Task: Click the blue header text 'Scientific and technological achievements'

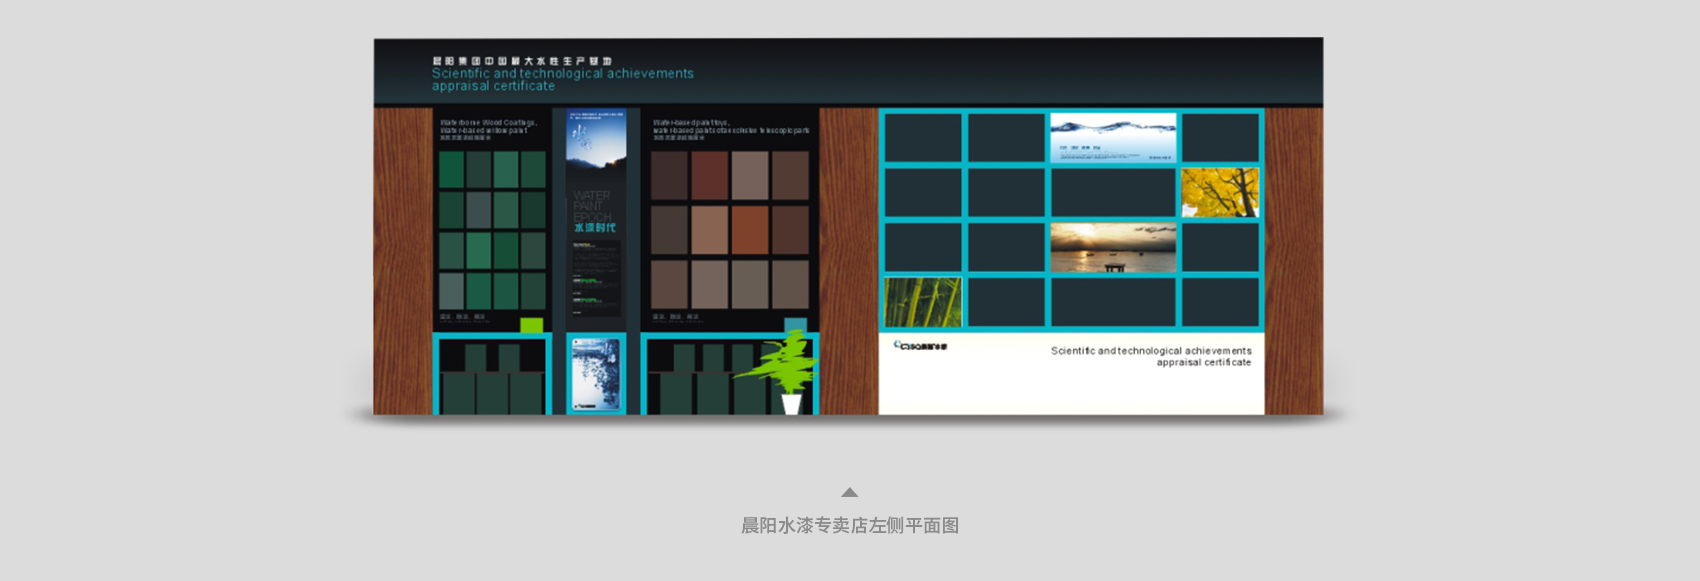Action: pos(563,73)
